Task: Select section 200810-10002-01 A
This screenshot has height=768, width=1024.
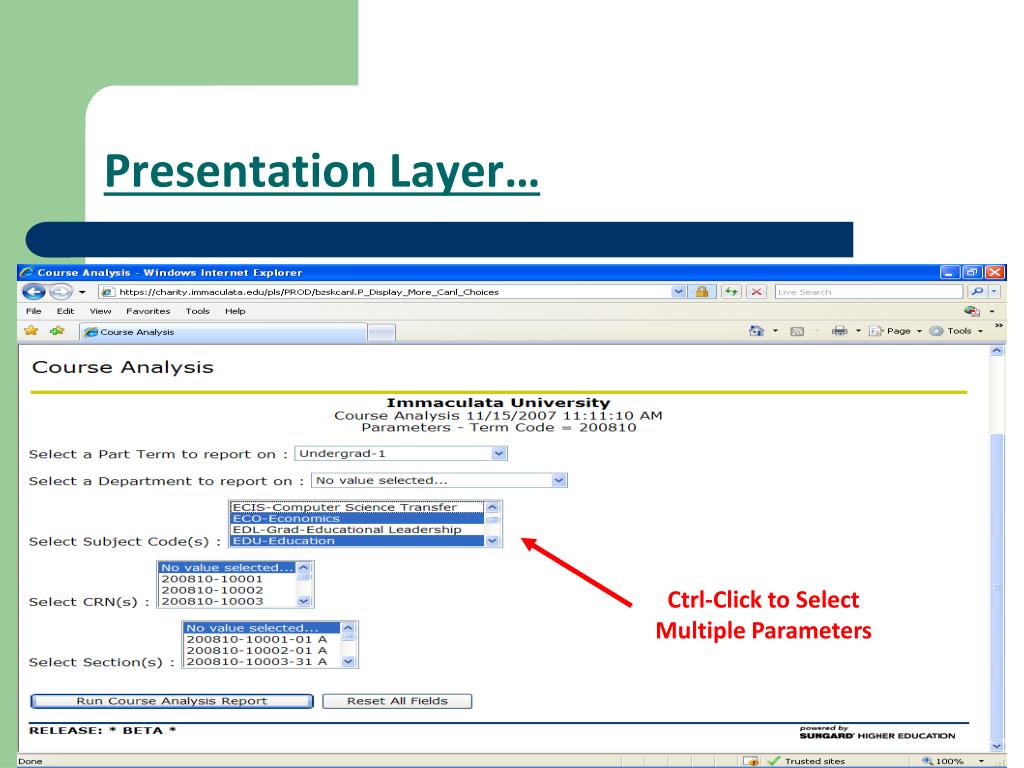Action: 262,650
